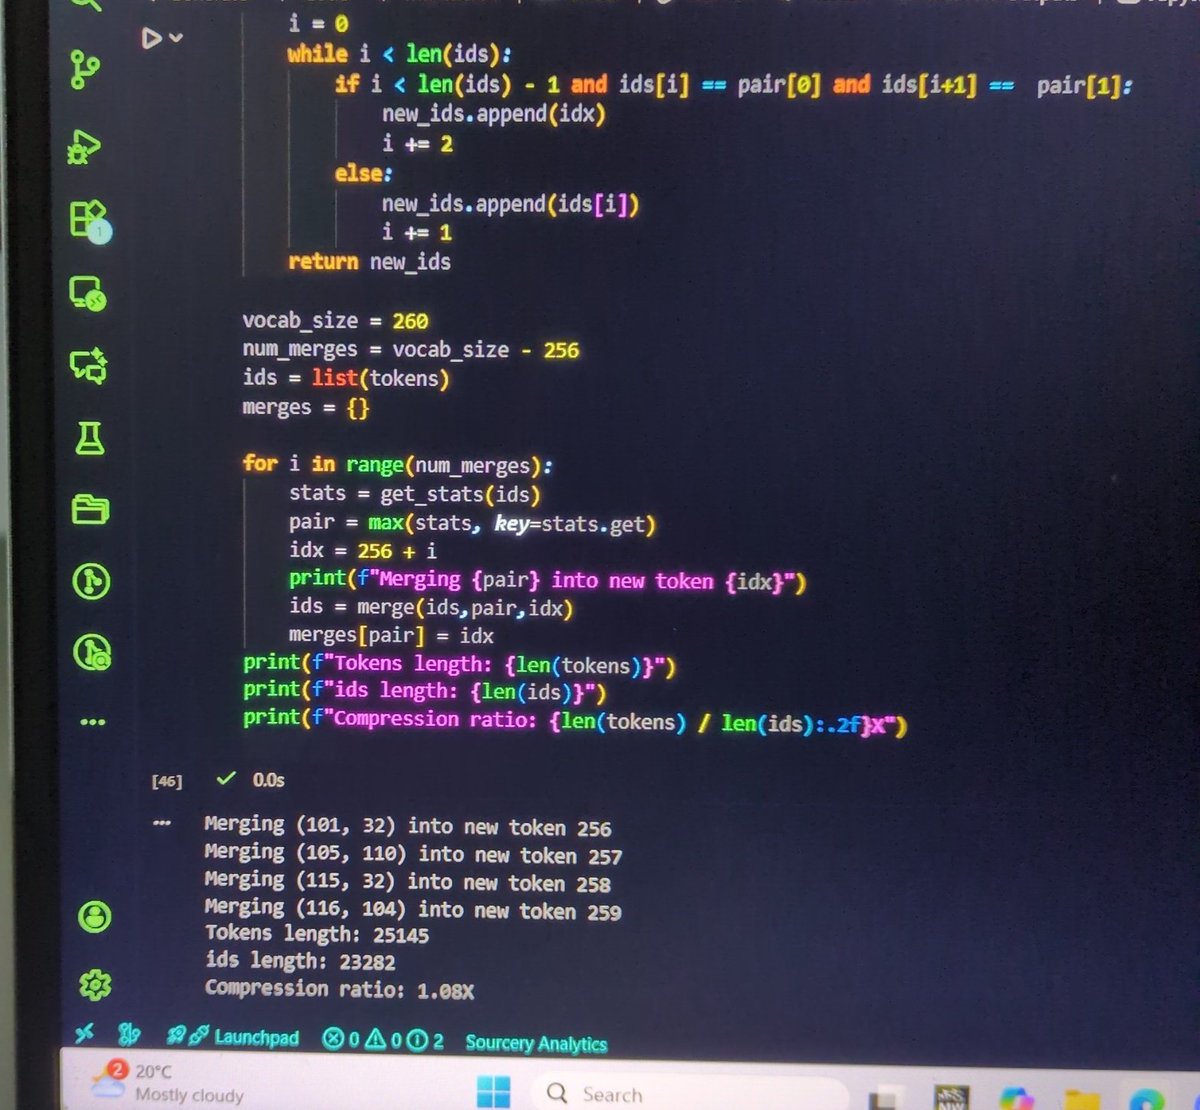
Task: Click output 'Tokens length: 25145'
Action: coord(317,934)
